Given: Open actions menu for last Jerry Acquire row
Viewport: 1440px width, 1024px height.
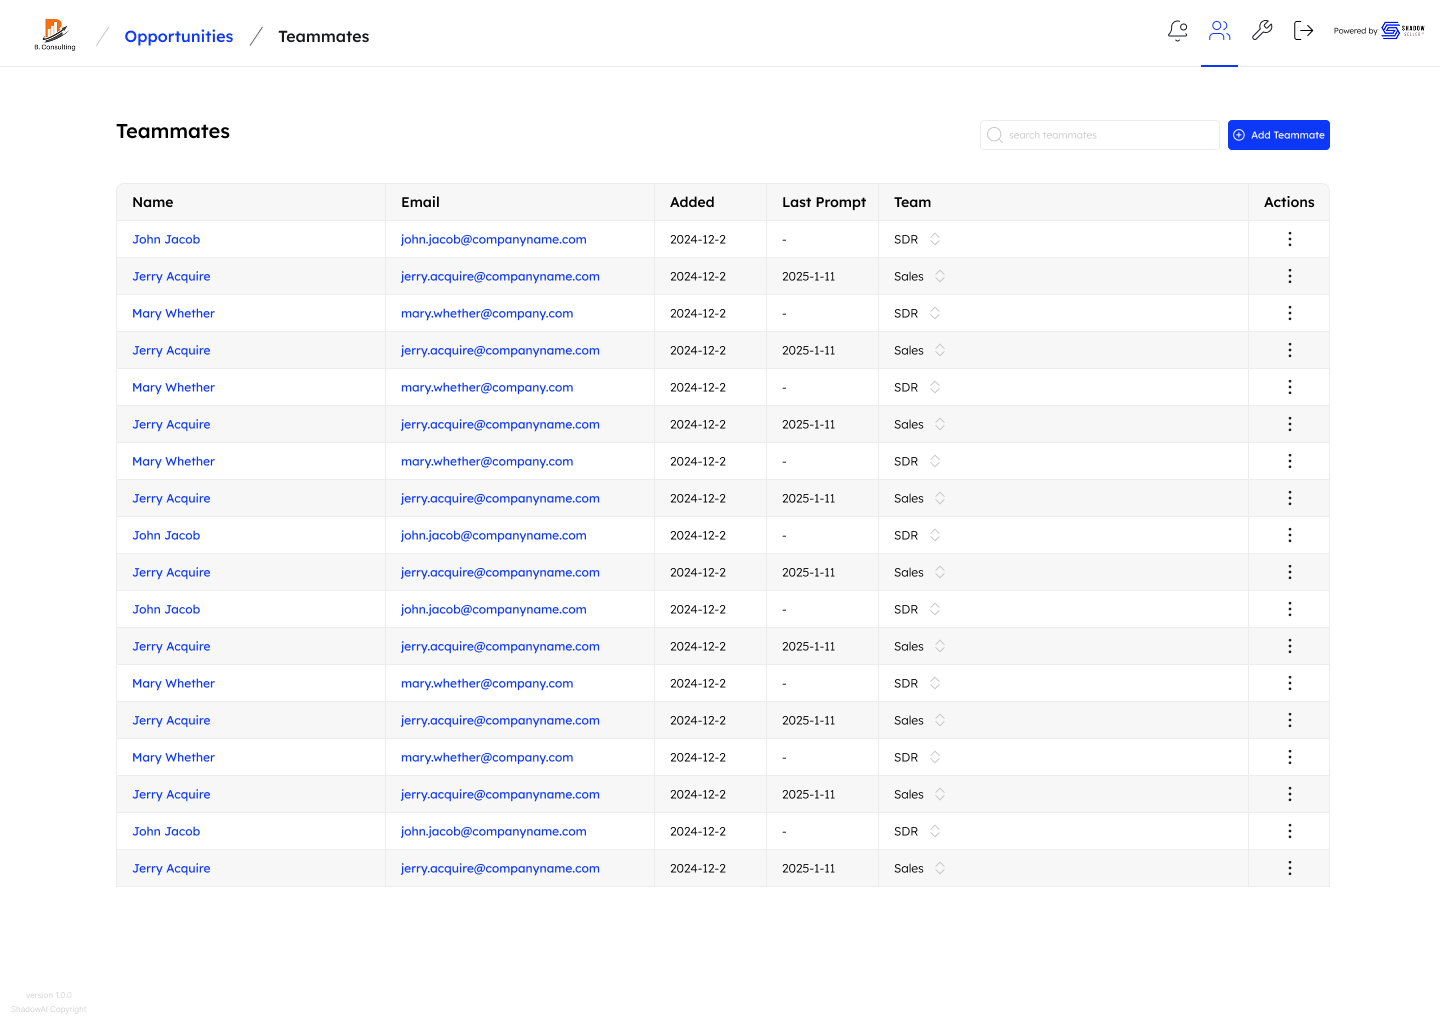Looking at the screenshot, I should pyautogui.click(x=1289, y=868).
